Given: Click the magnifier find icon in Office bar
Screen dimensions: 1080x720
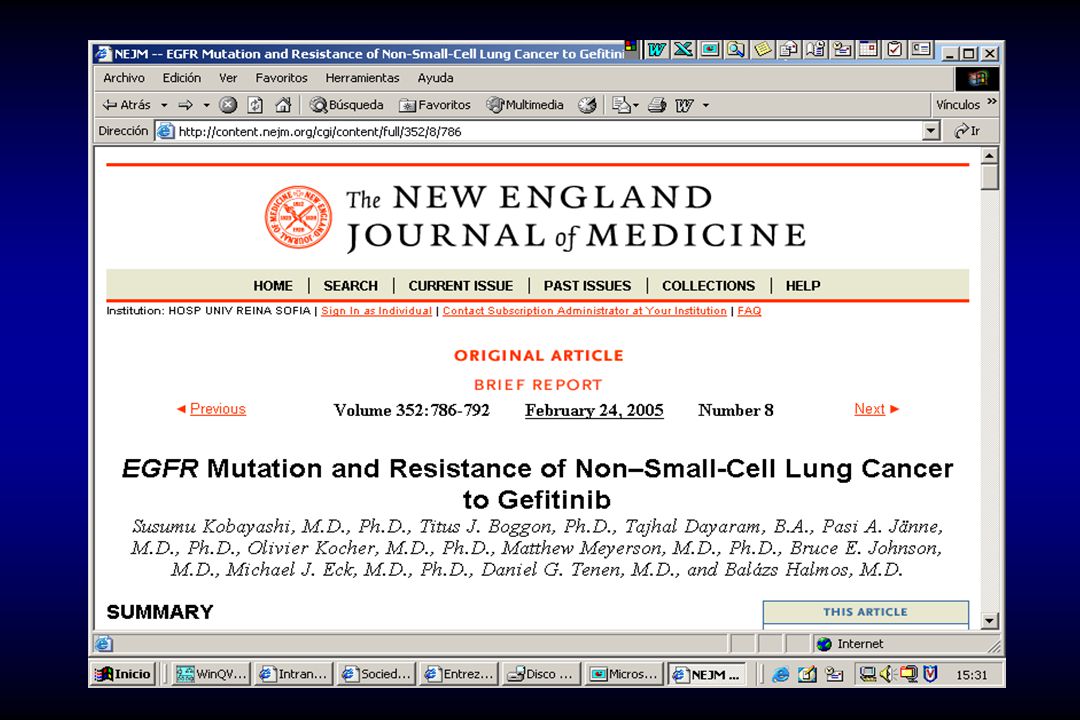Looking at the screenshot, I should (x=736, y=50).
